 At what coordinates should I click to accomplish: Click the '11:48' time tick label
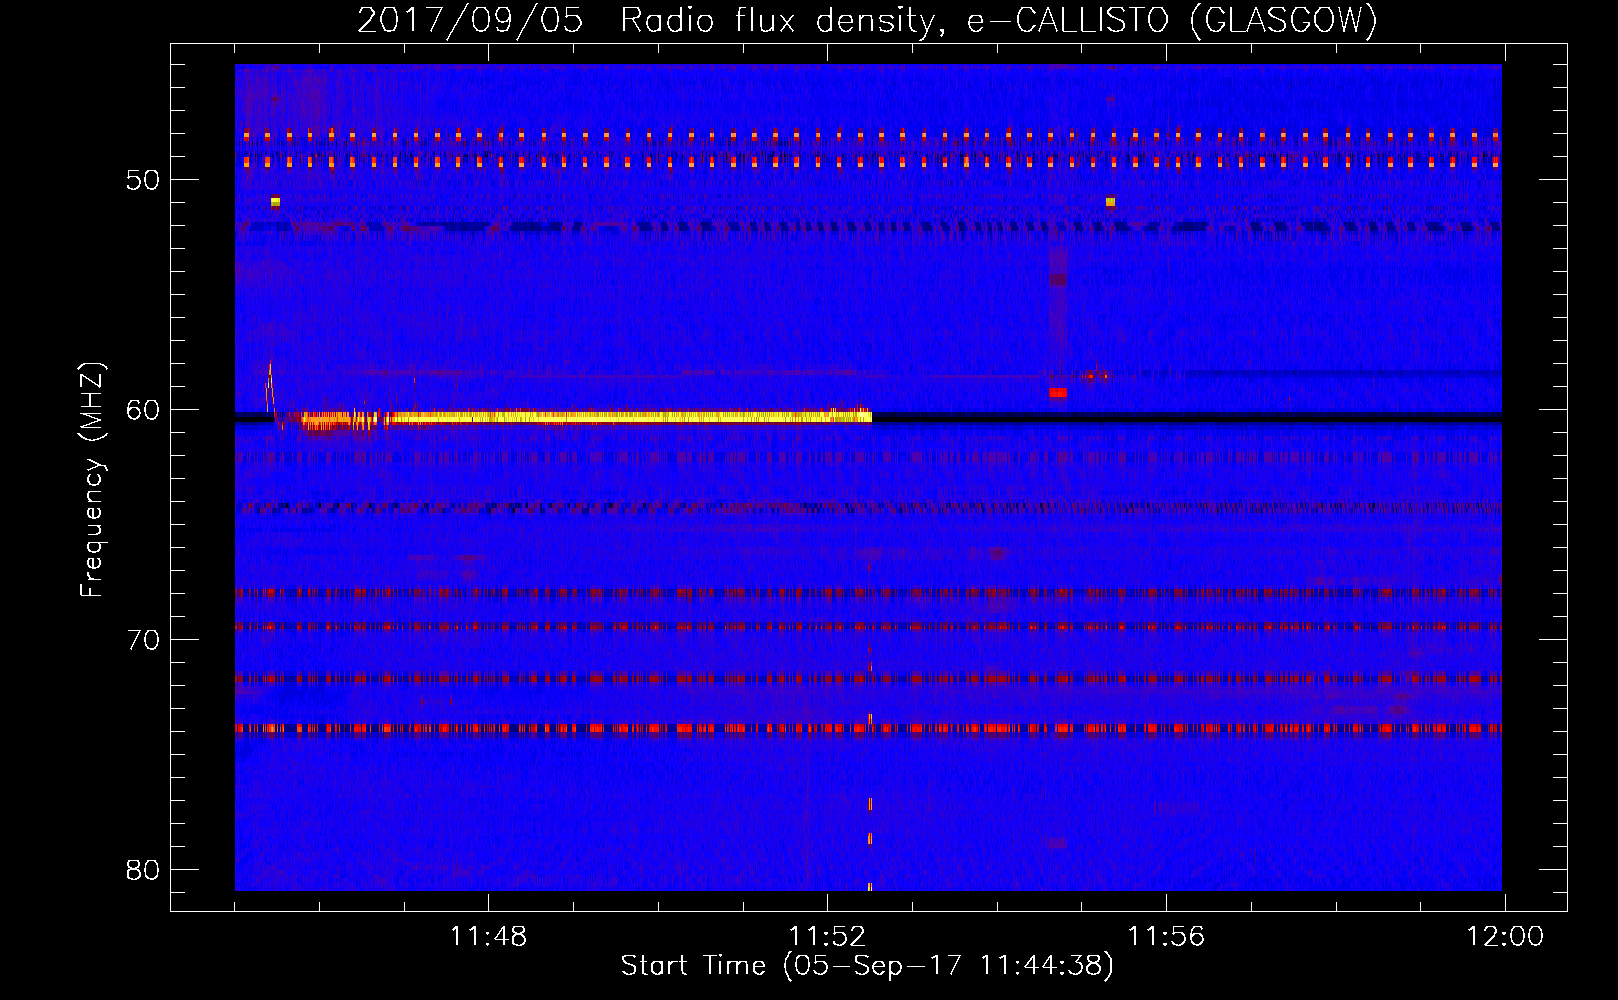pyautogui.click(x=488, y=937)
